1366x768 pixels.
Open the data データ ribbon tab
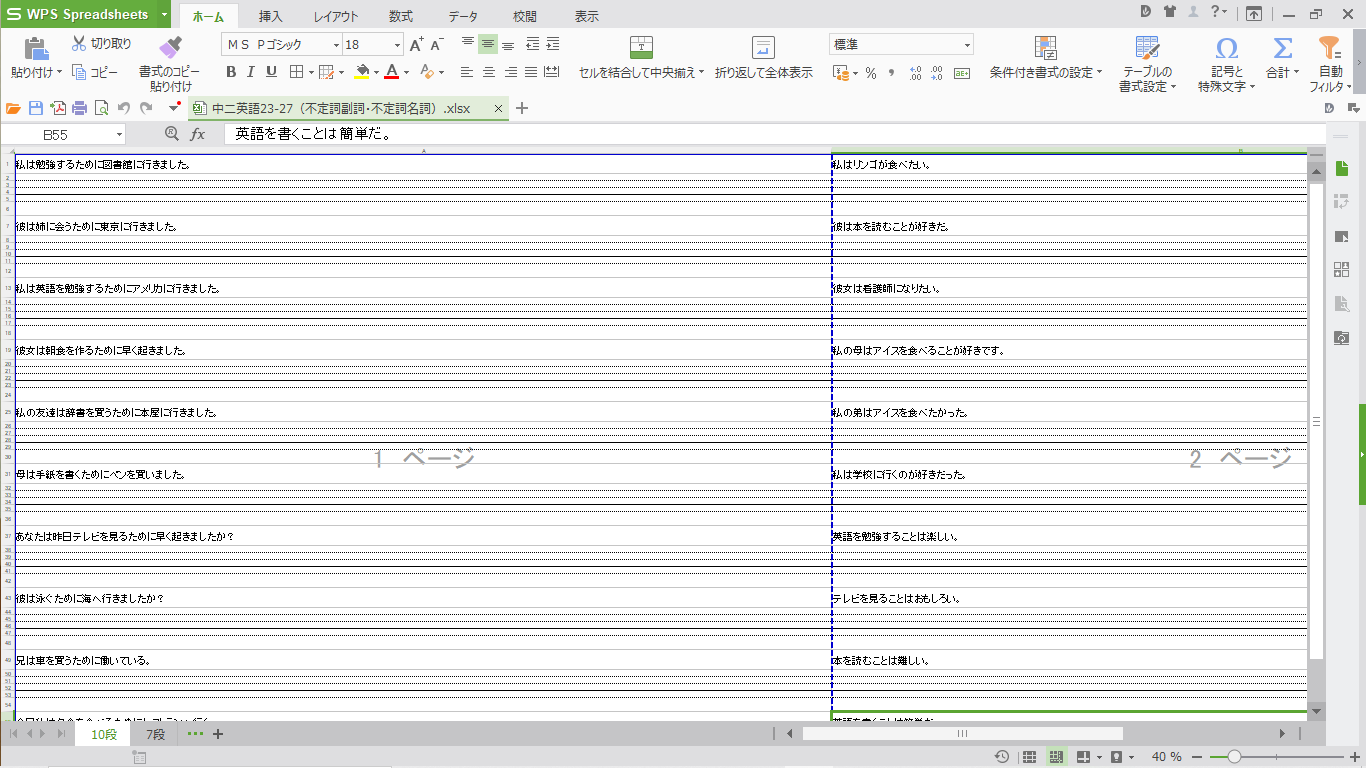click(x=463, y=17)
